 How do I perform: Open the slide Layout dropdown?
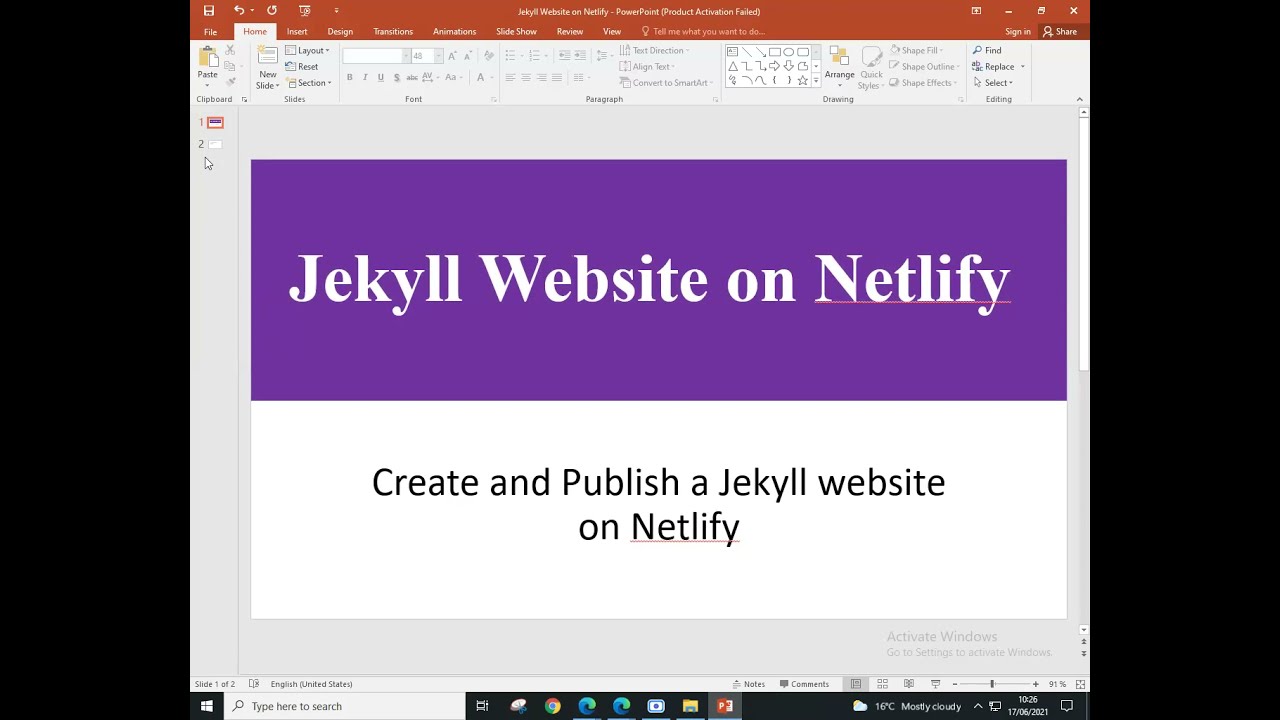(x=307, y=51)
